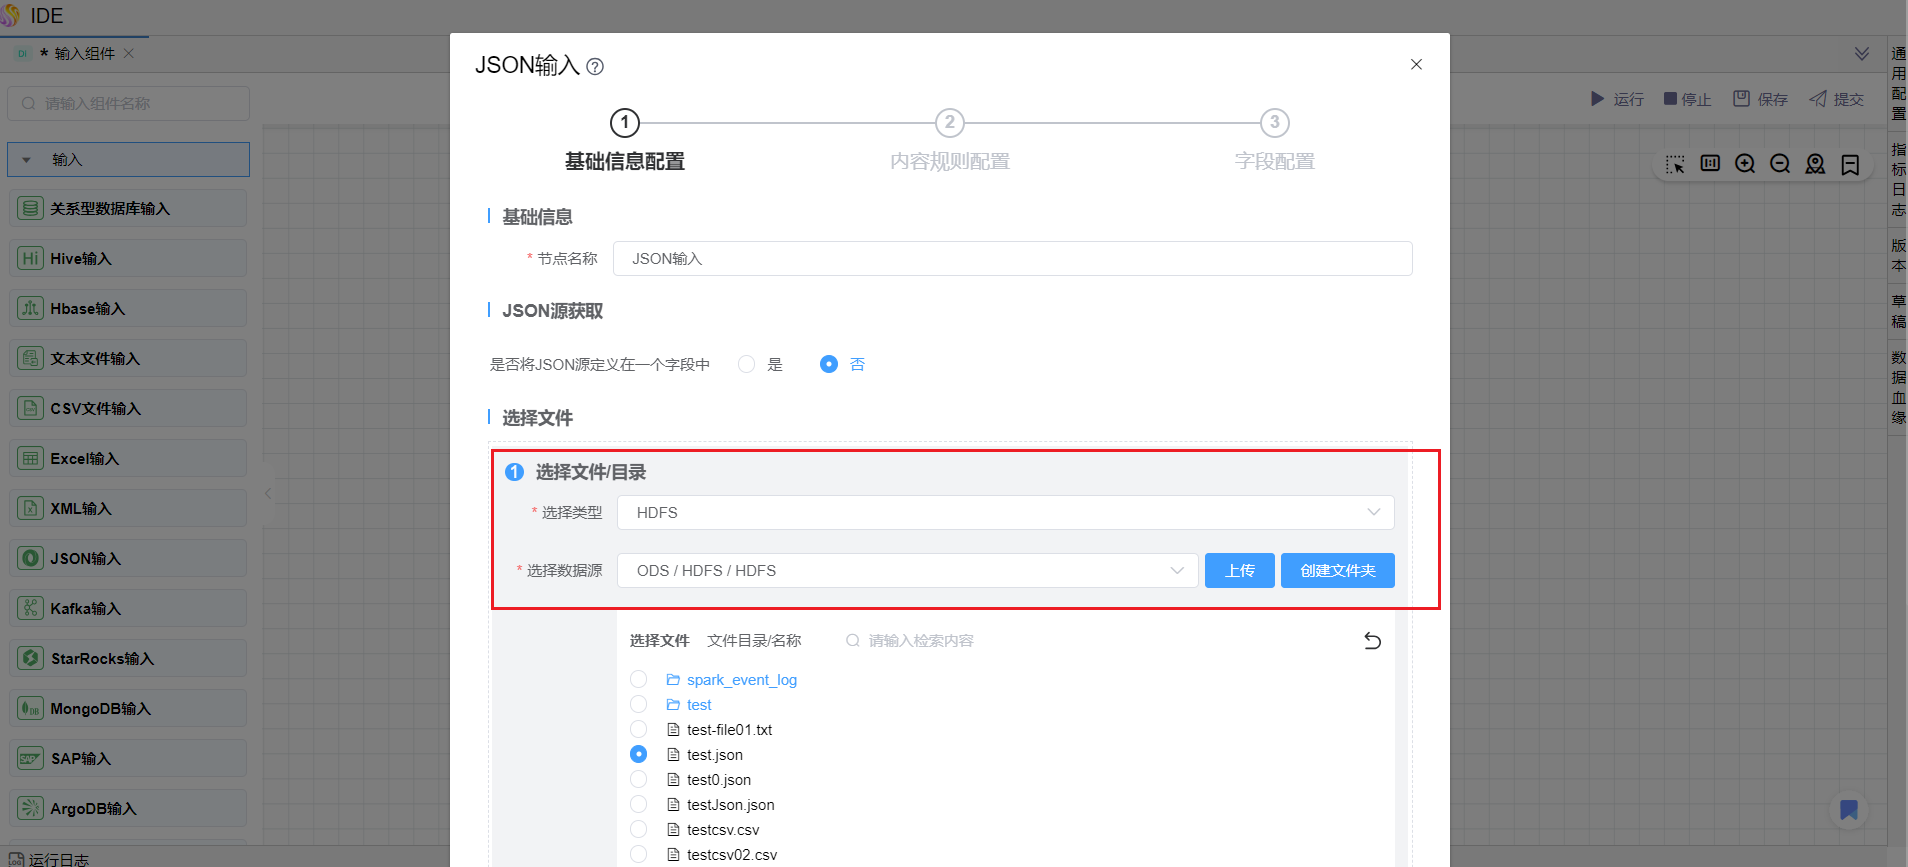The width and height of the screenshot is (1908, 867).
Task: Click 保存 in the toolbar
Action: (1760, 99)
